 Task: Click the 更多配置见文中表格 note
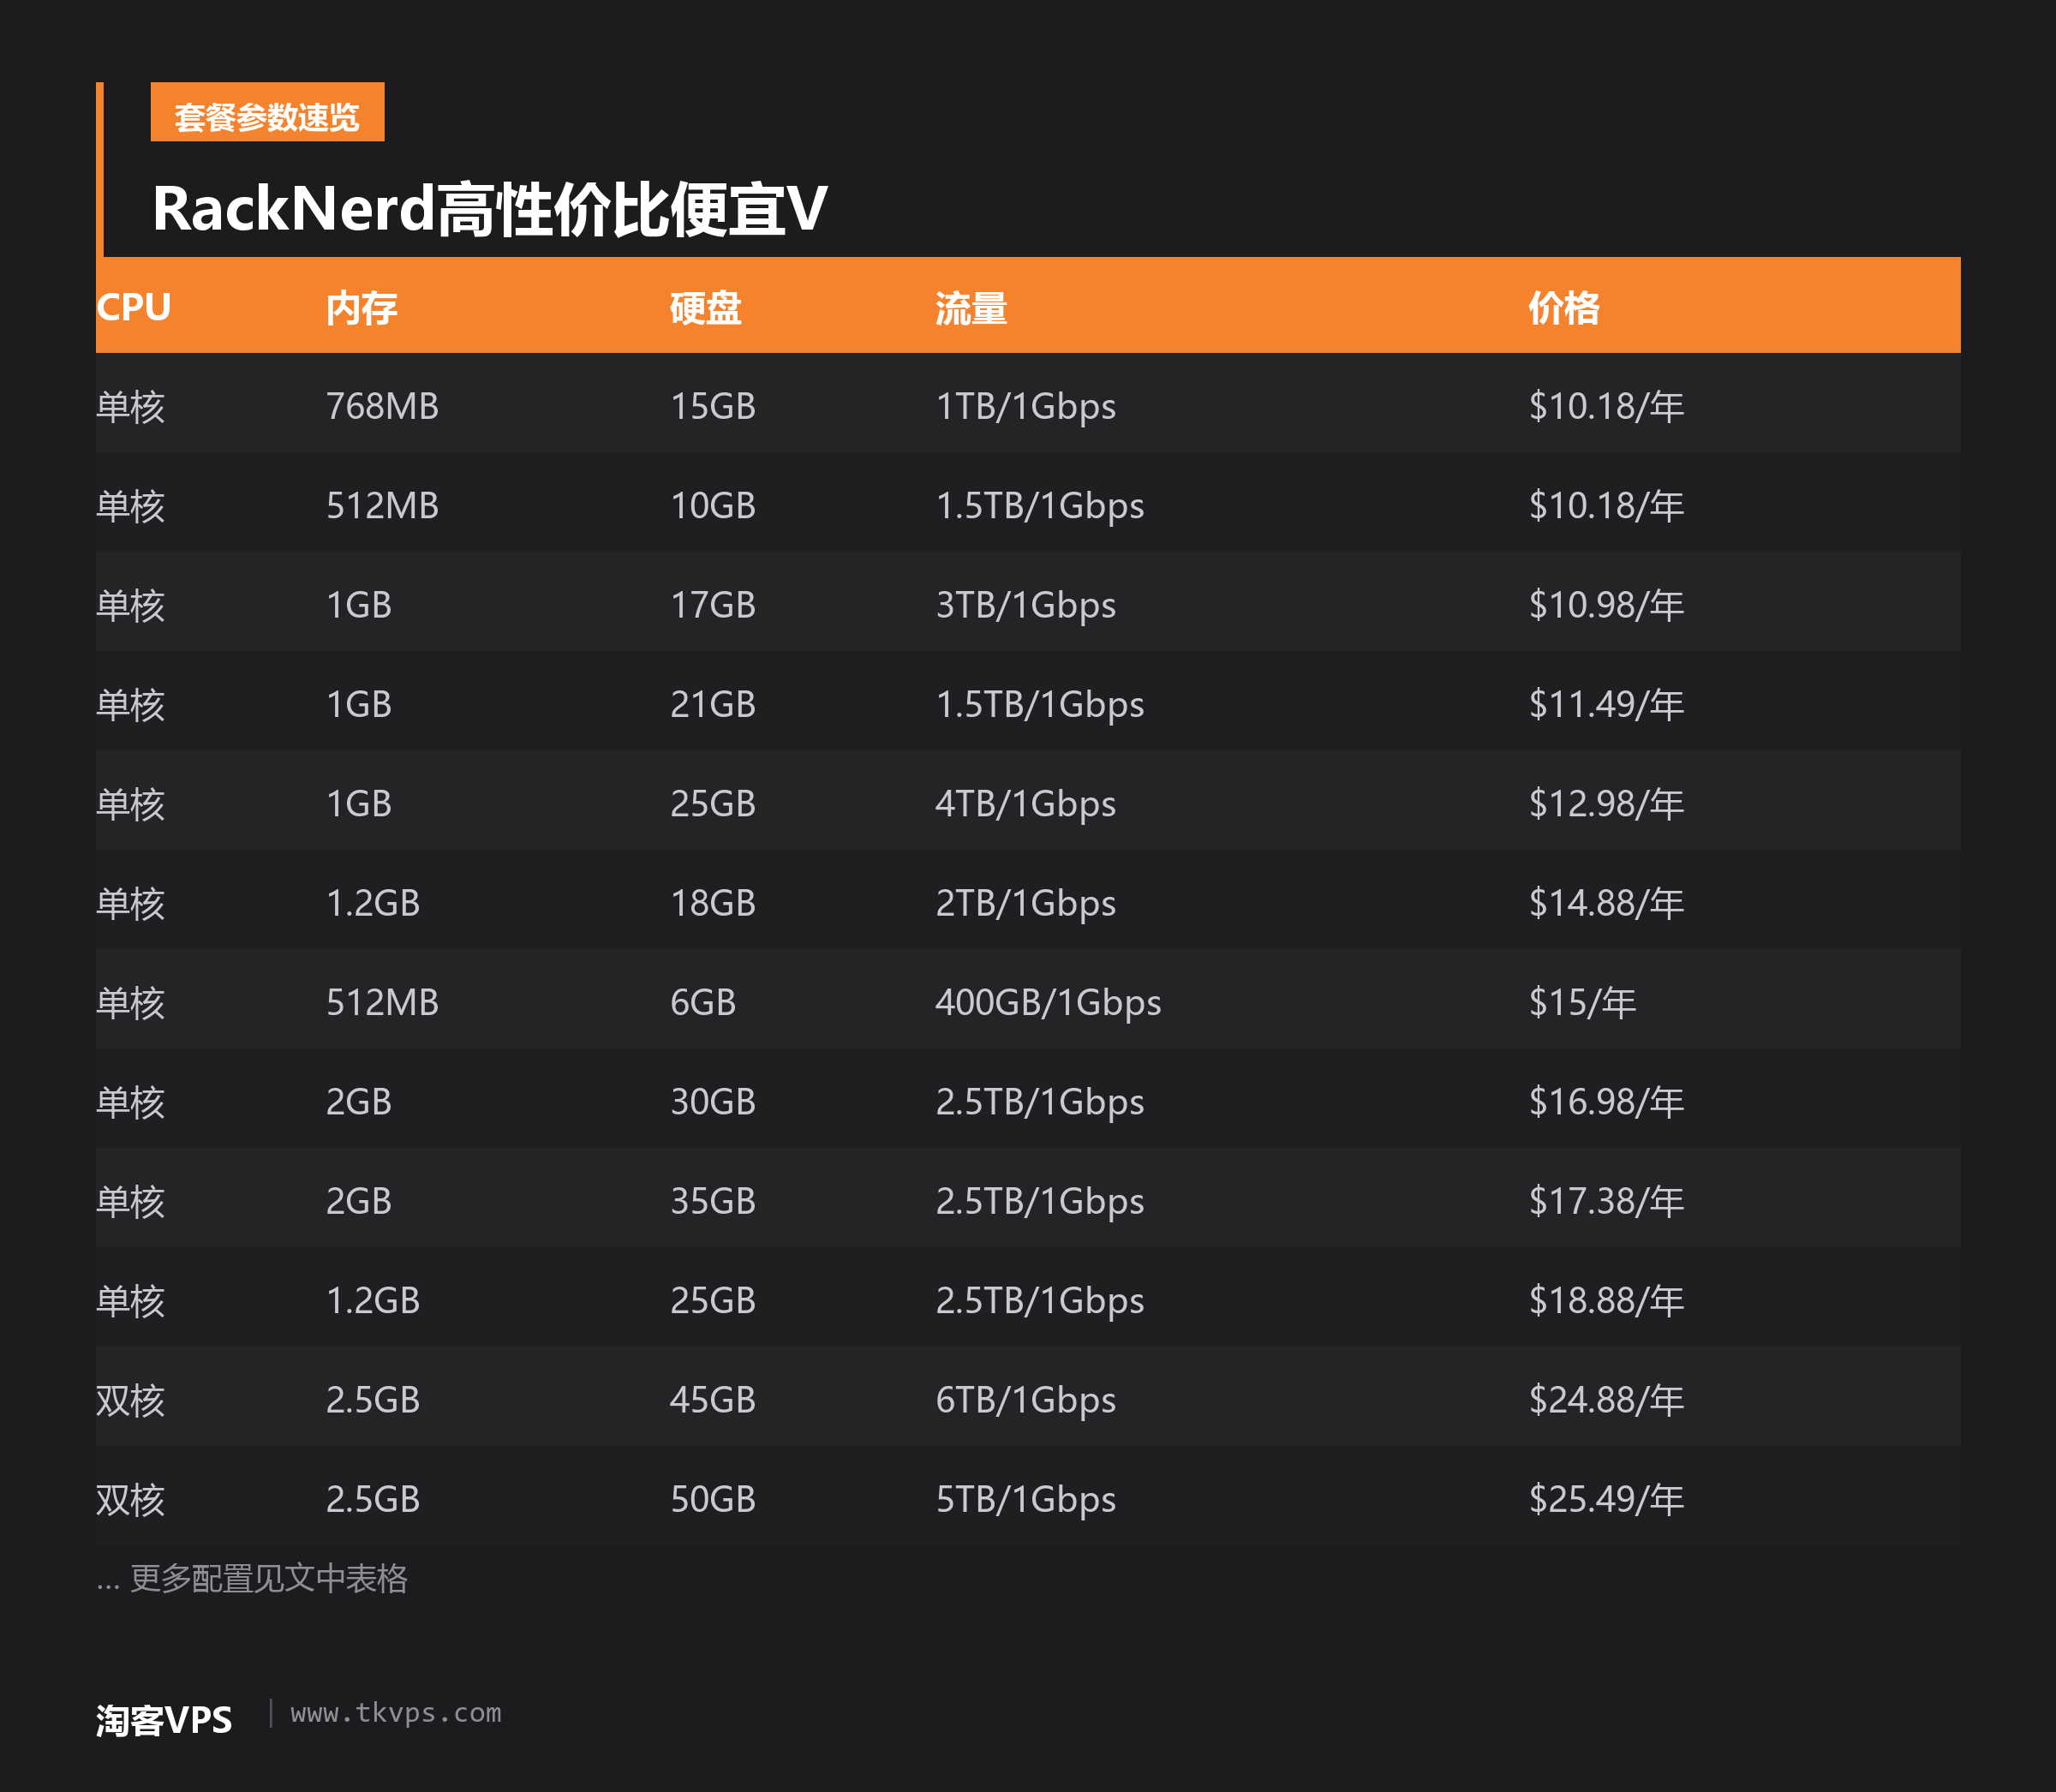tap(269, 1578)
